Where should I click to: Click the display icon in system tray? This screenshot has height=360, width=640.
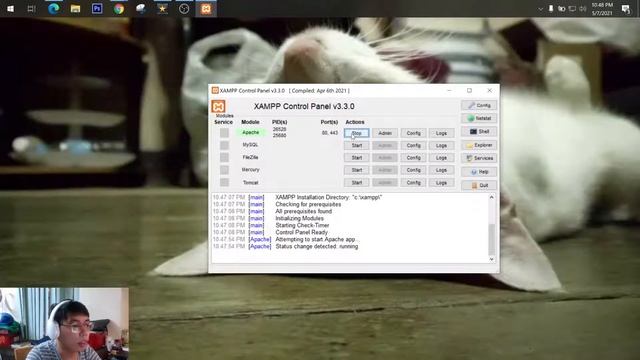click(x=572, y=9)
